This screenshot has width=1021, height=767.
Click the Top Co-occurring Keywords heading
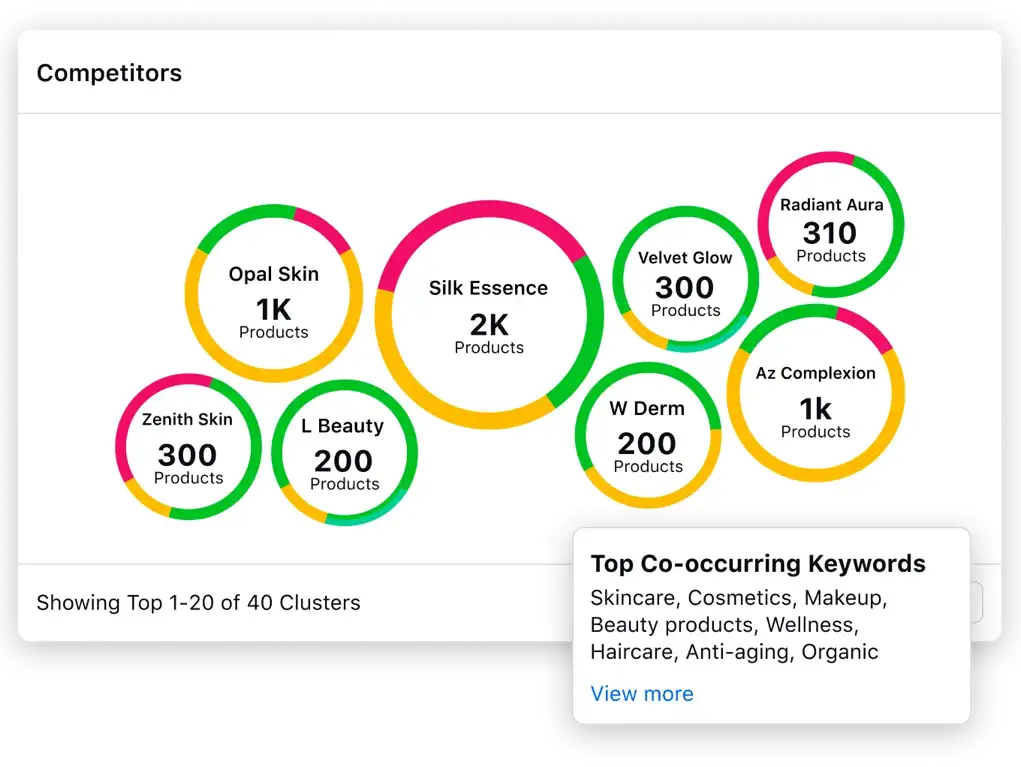pyautogui.click(x=758, y=563)
